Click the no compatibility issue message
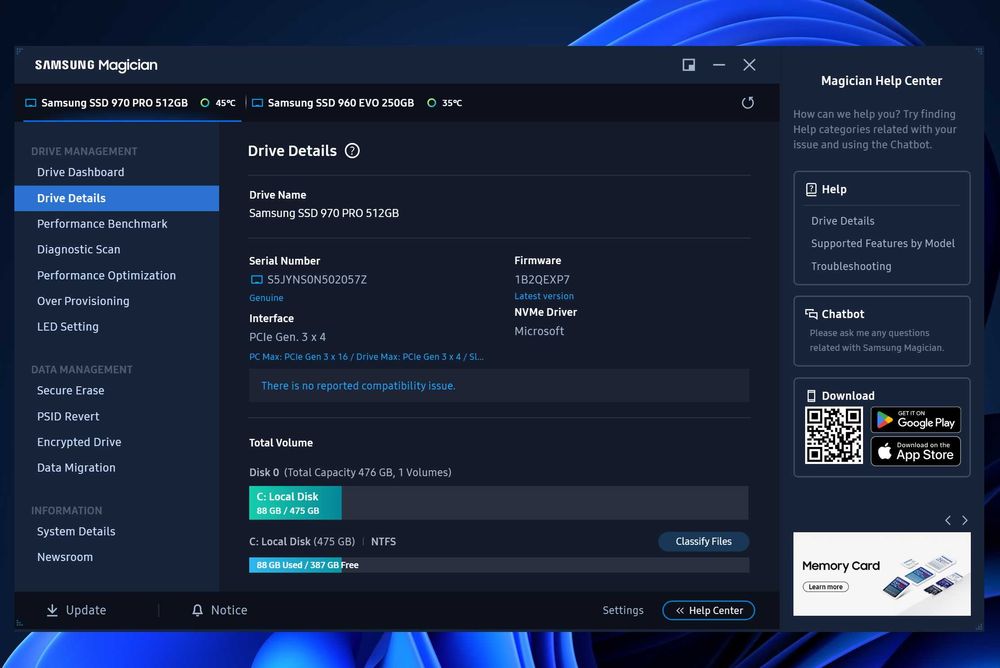 coord(499,386)
